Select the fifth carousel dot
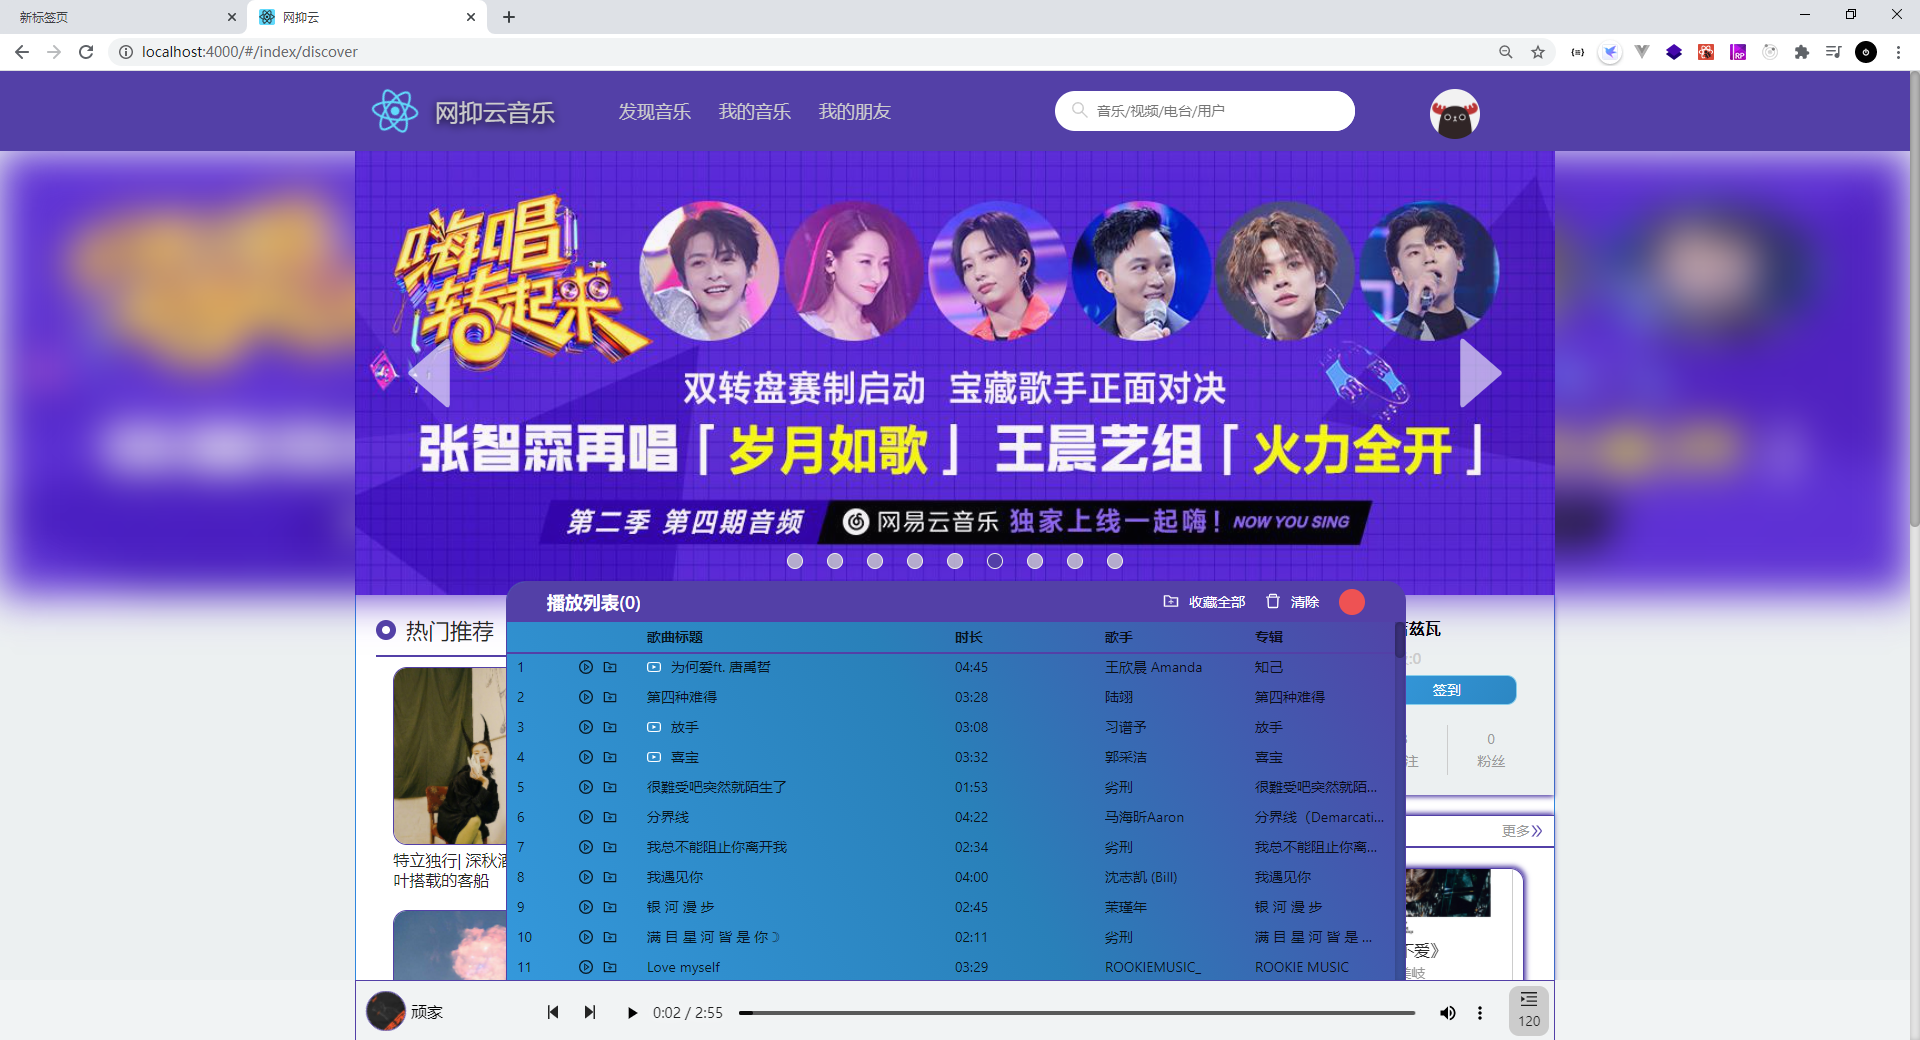This screenshot has height=1040, width=1920. (955, 561)
